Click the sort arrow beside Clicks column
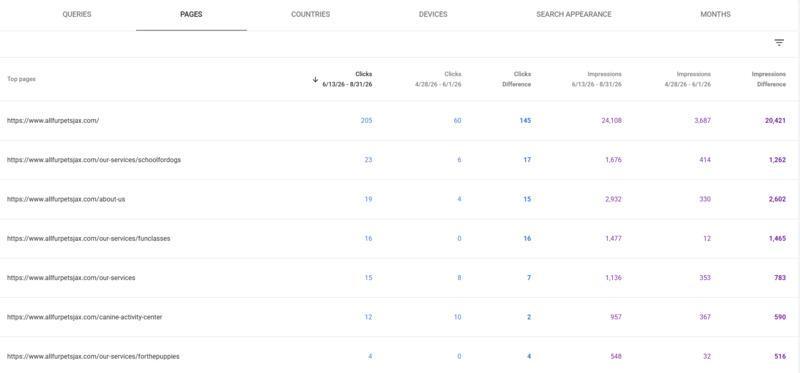Image resolution: width=800 pixels, height=373 pixels. (315, 80)
